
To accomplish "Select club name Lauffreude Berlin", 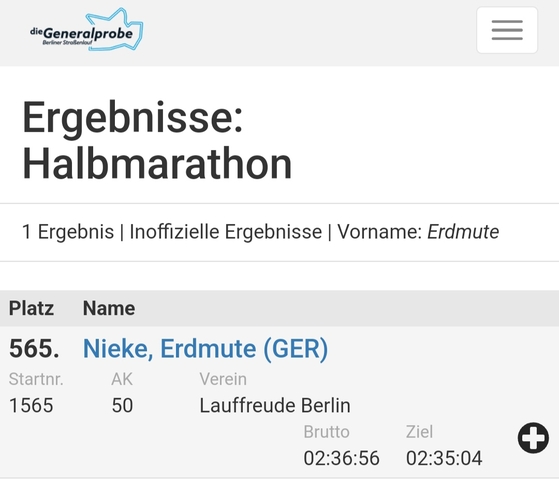I will pos(275,405).
